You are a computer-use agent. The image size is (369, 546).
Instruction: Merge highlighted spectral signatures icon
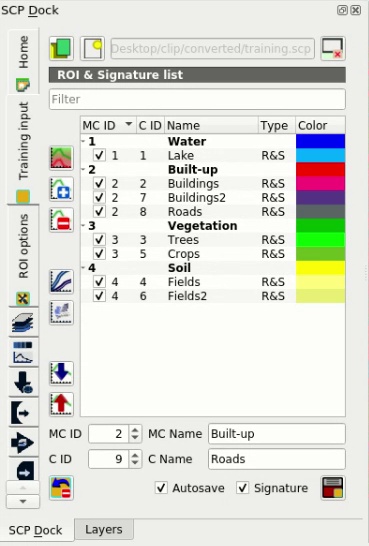pos(61,158)
